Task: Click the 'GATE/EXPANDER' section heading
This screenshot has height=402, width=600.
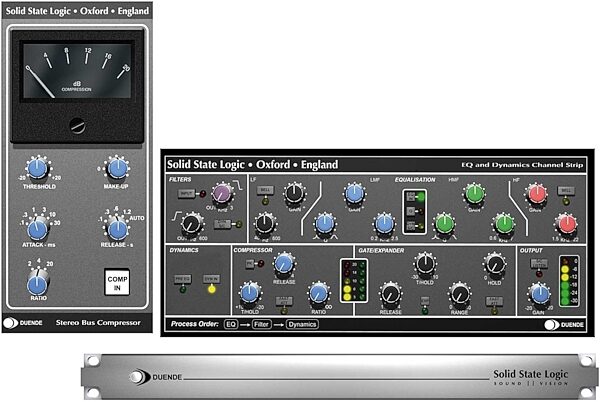Action: click(x=381, y=251)
